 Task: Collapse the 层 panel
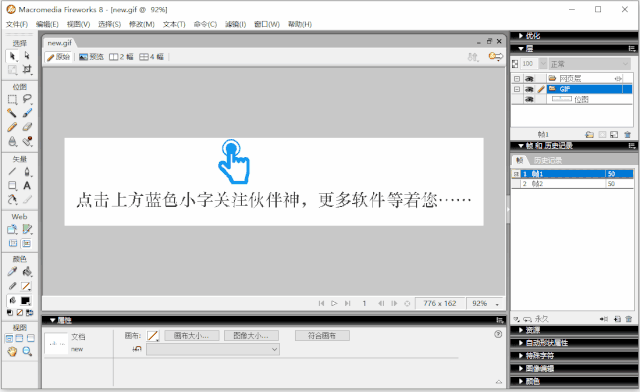click(x=521, y=49)
